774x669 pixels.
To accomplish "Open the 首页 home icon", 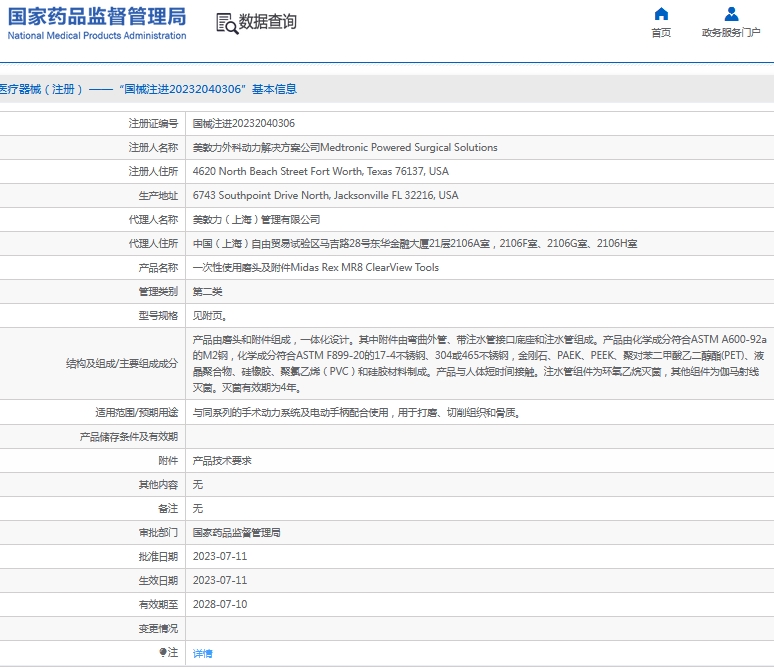I will [x=661, y=14].
